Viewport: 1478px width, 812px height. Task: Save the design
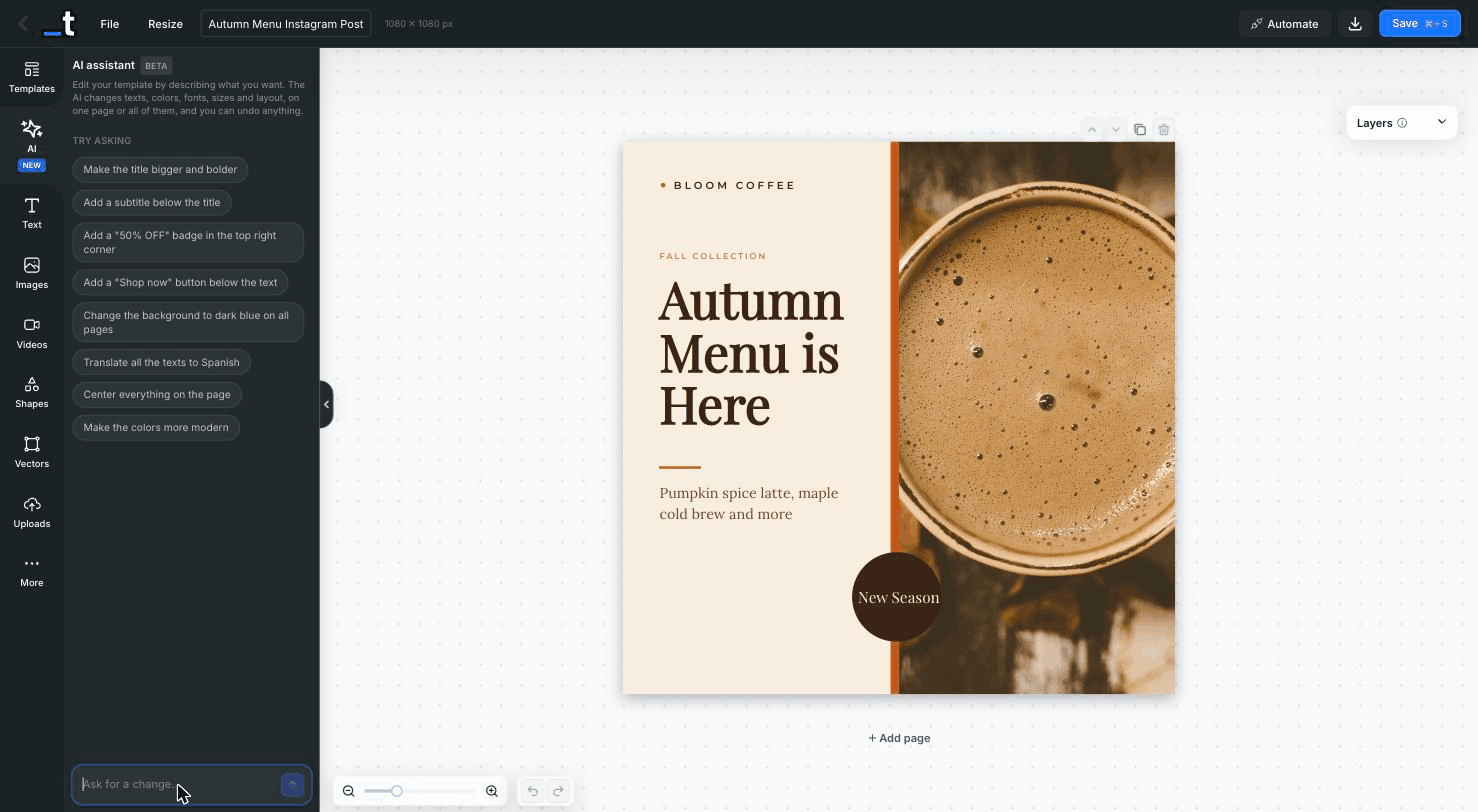(x=1420, y=24)
